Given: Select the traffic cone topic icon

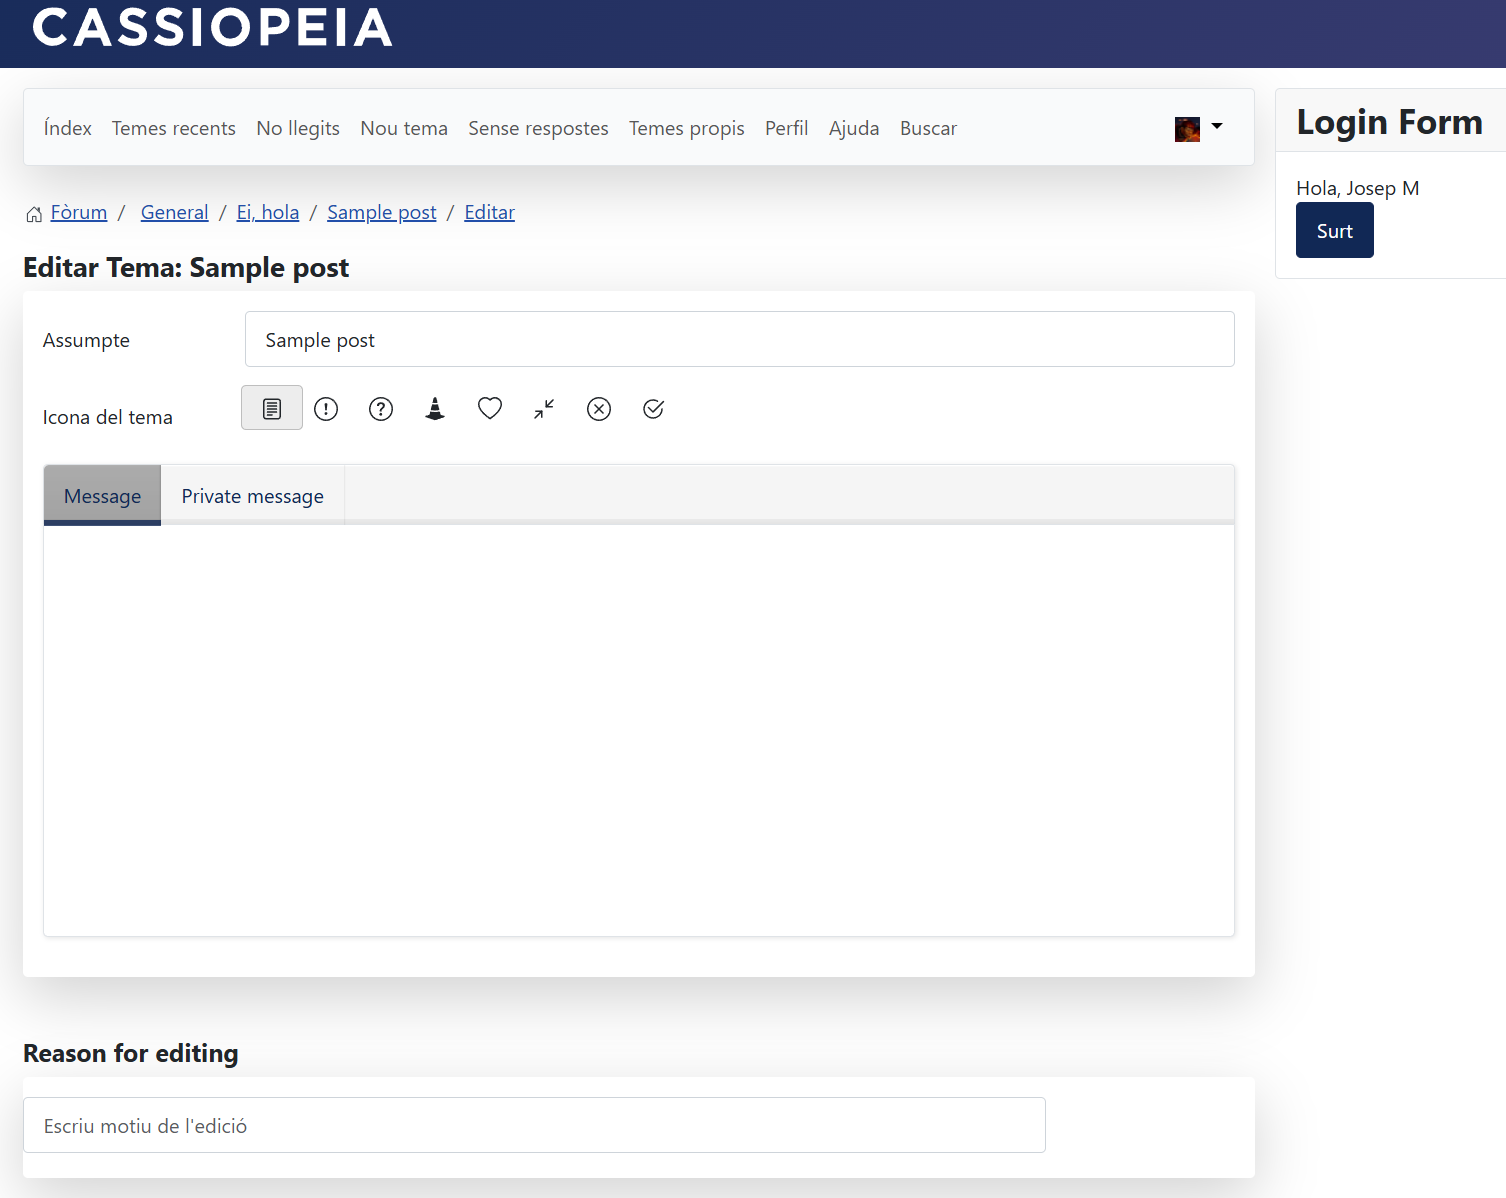Looking at the screenshot, I should [435, 409].
